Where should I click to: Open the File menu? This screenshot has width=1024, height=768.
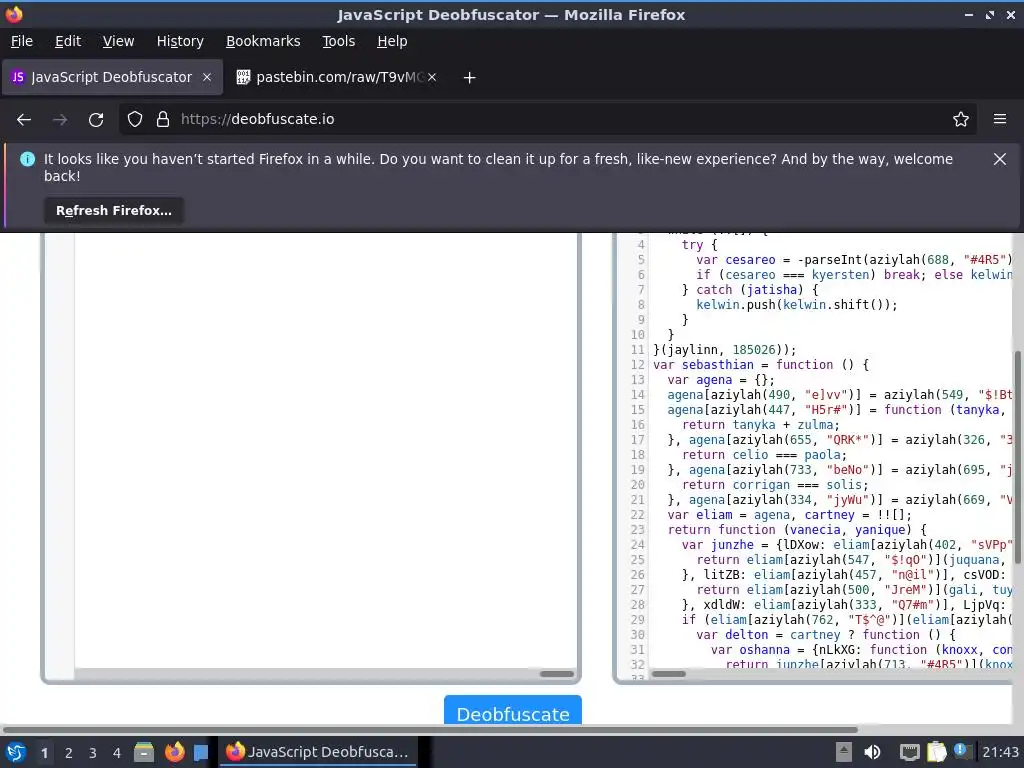pyautogui.click(x=22, y=41)
